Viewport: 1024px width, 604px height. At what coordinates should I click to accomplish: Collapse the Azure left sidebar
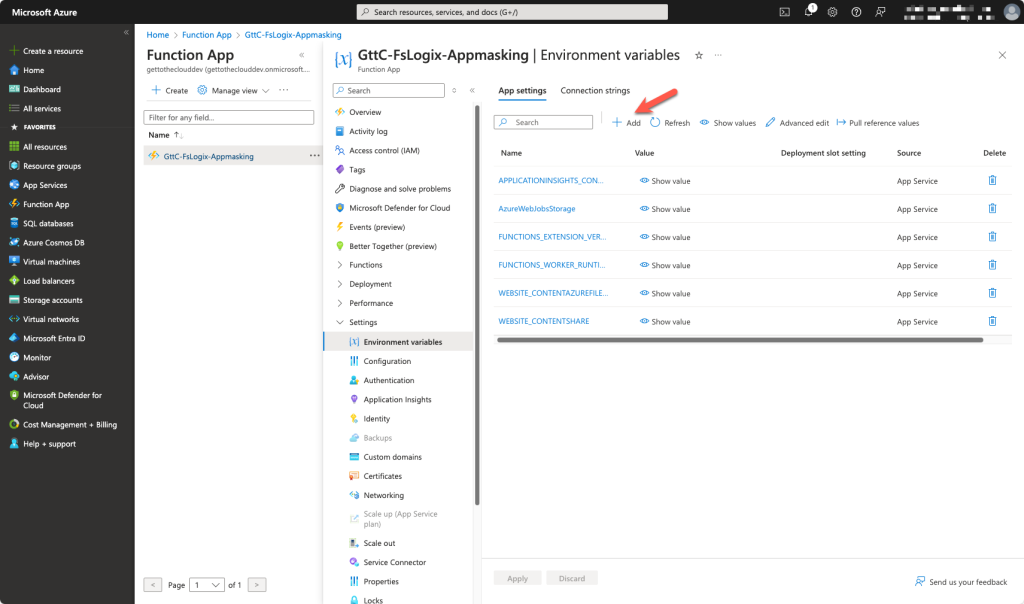point(126,32)
